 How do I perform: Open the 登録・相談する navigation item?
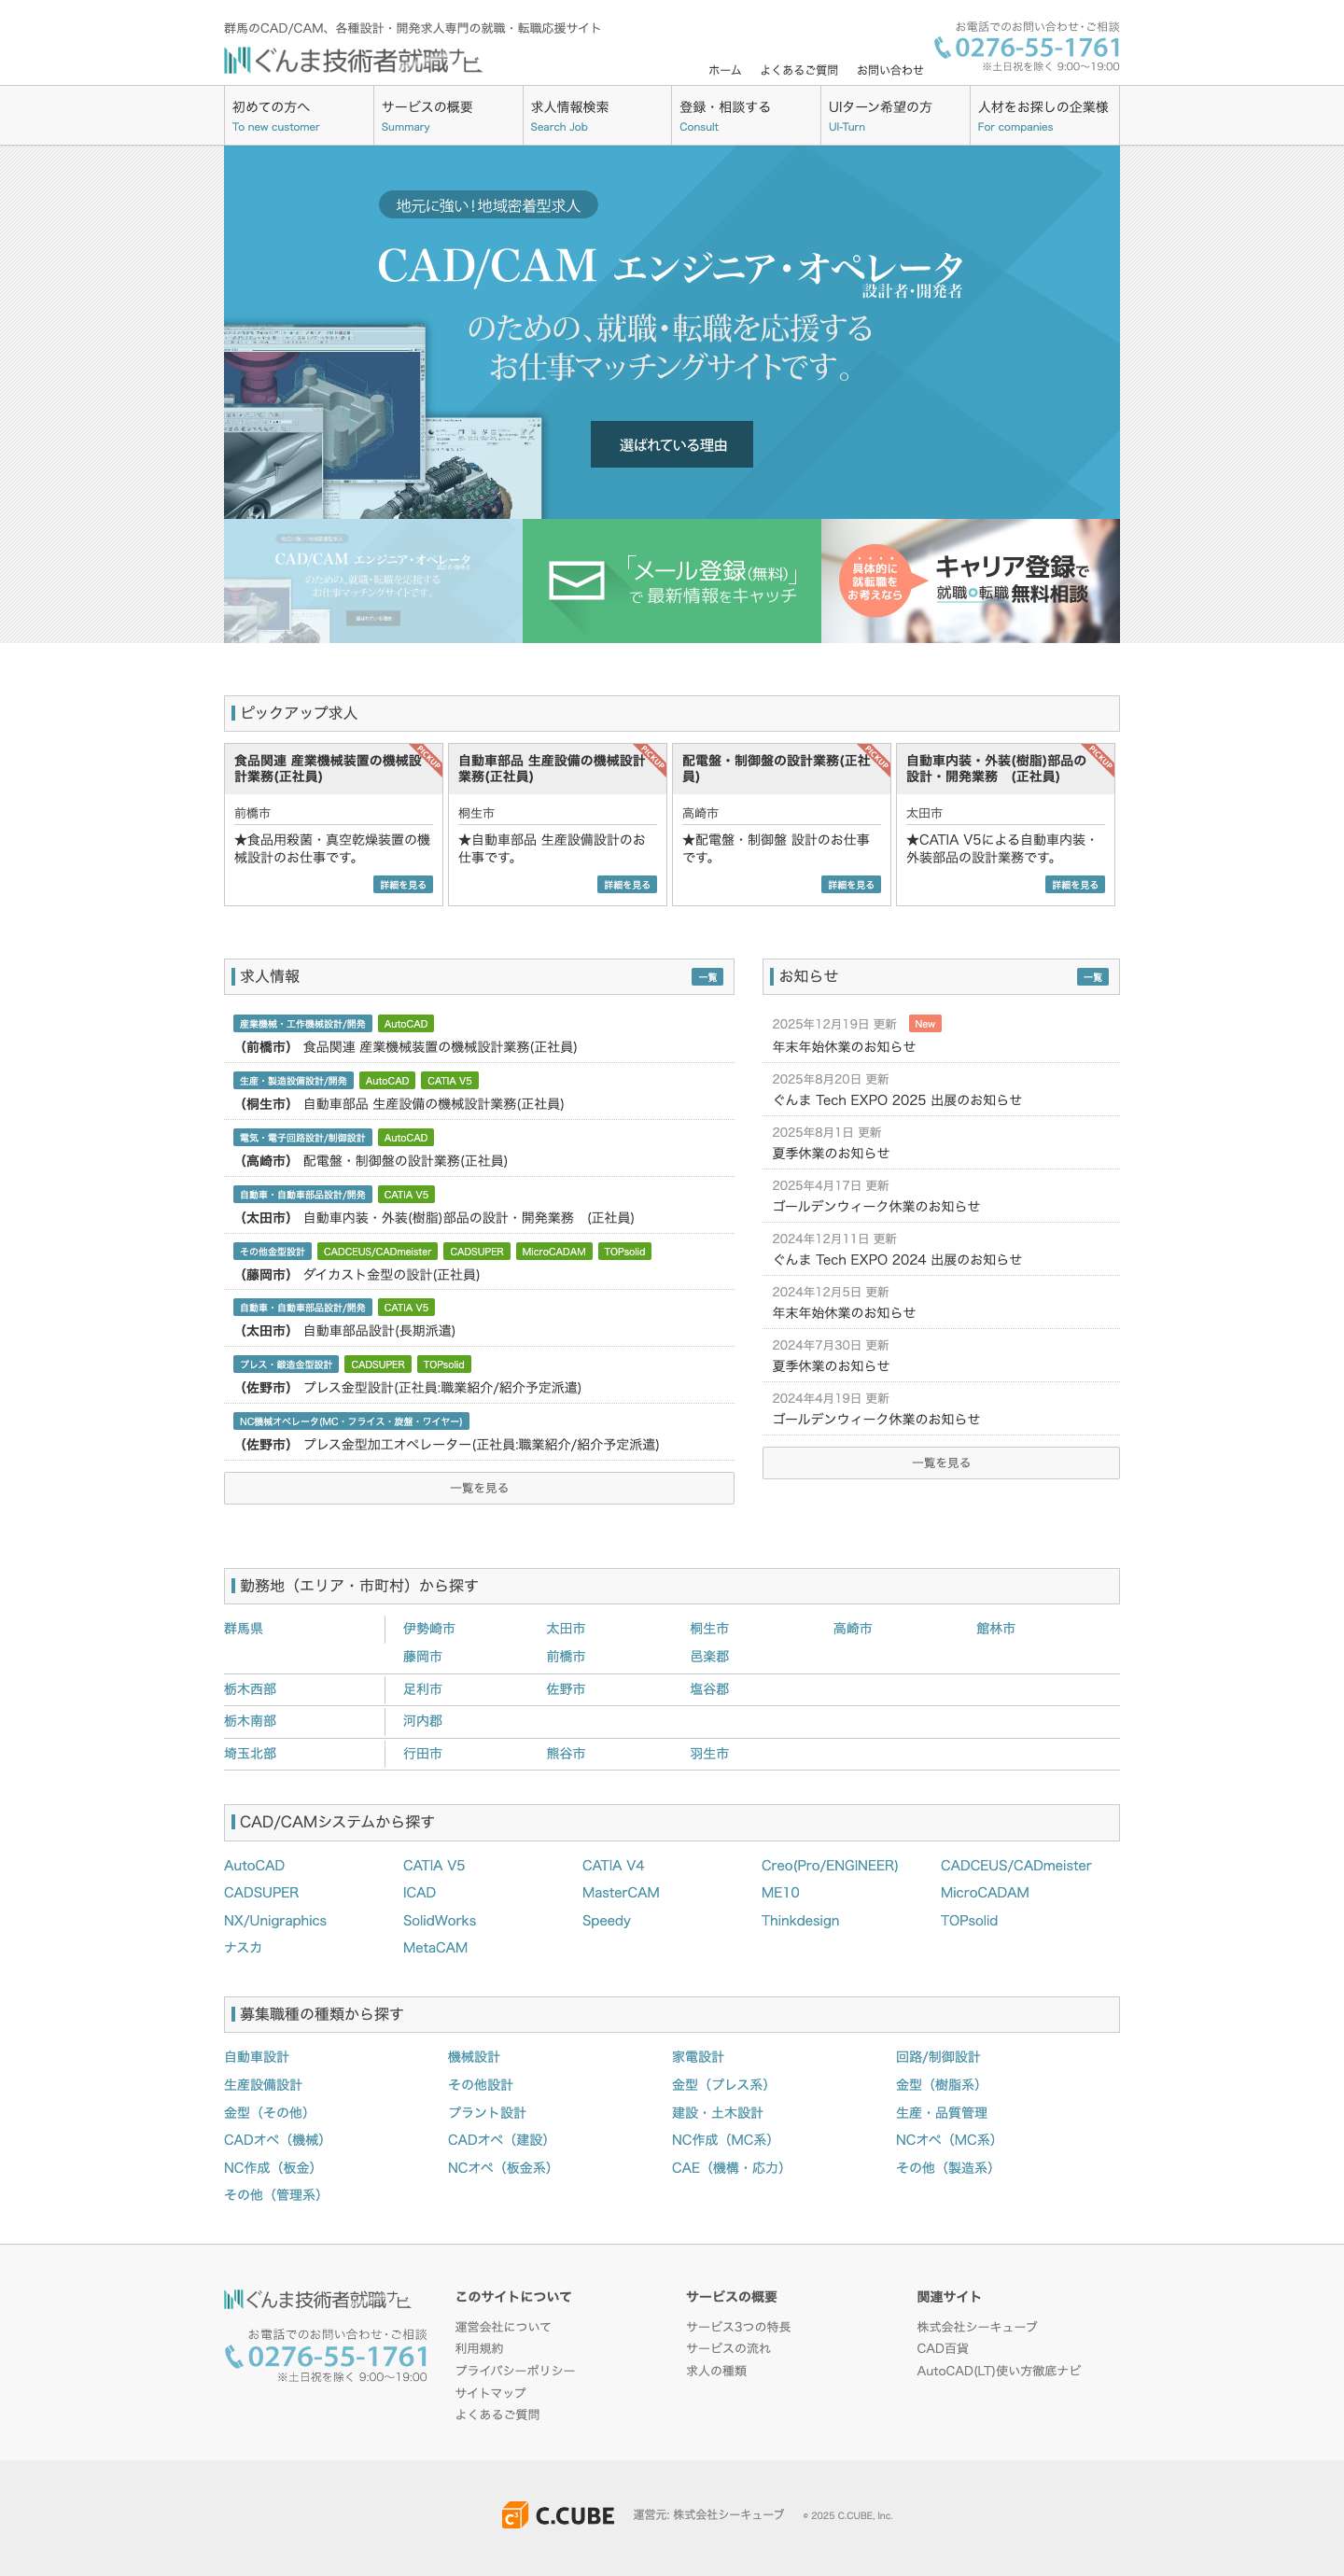pos(746,116)
